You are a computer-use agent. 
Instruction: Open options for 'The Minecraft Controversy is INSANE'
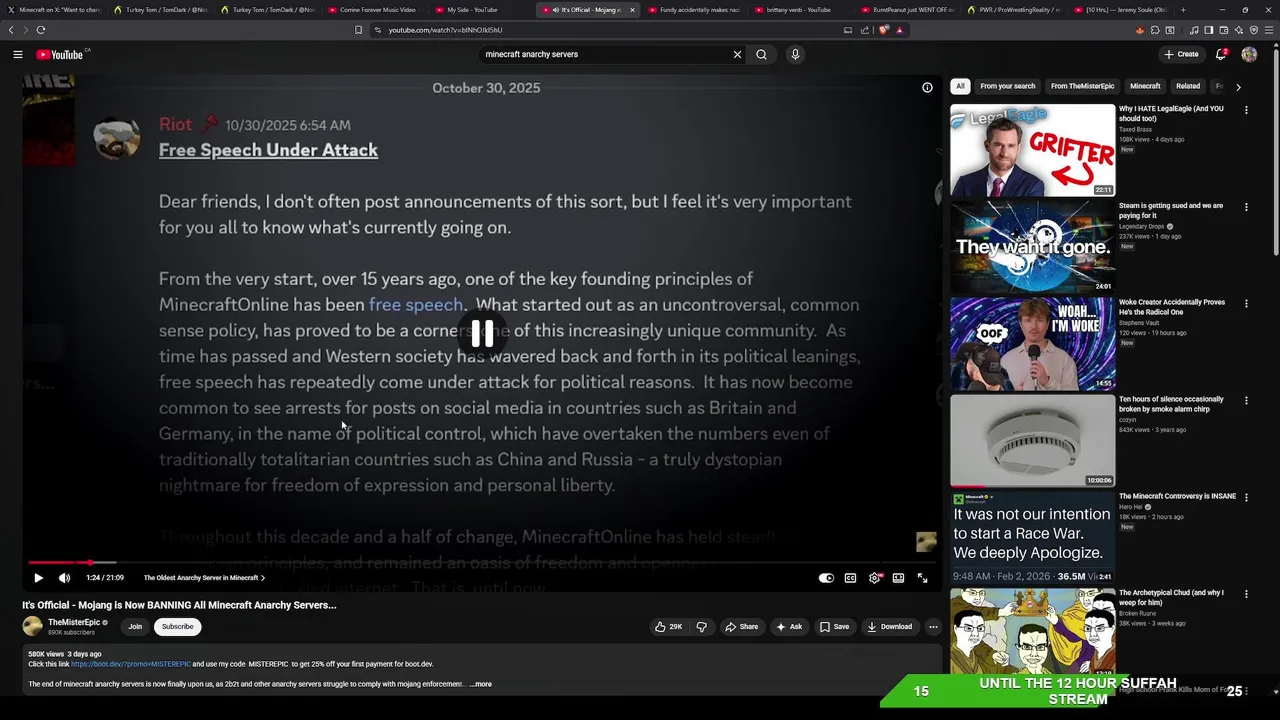tap(1246, 497)
